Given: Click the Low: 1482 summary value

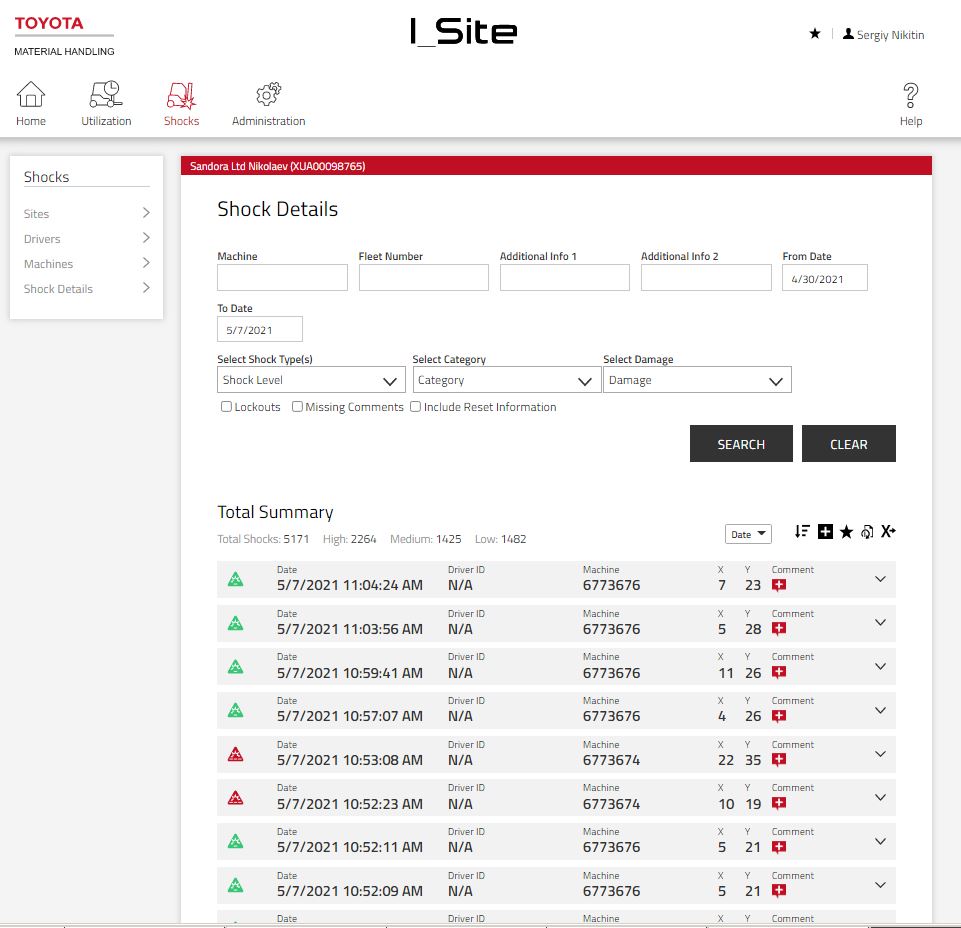Looking at the screenshot, I should pyautogui.click(x=500, y=539).
